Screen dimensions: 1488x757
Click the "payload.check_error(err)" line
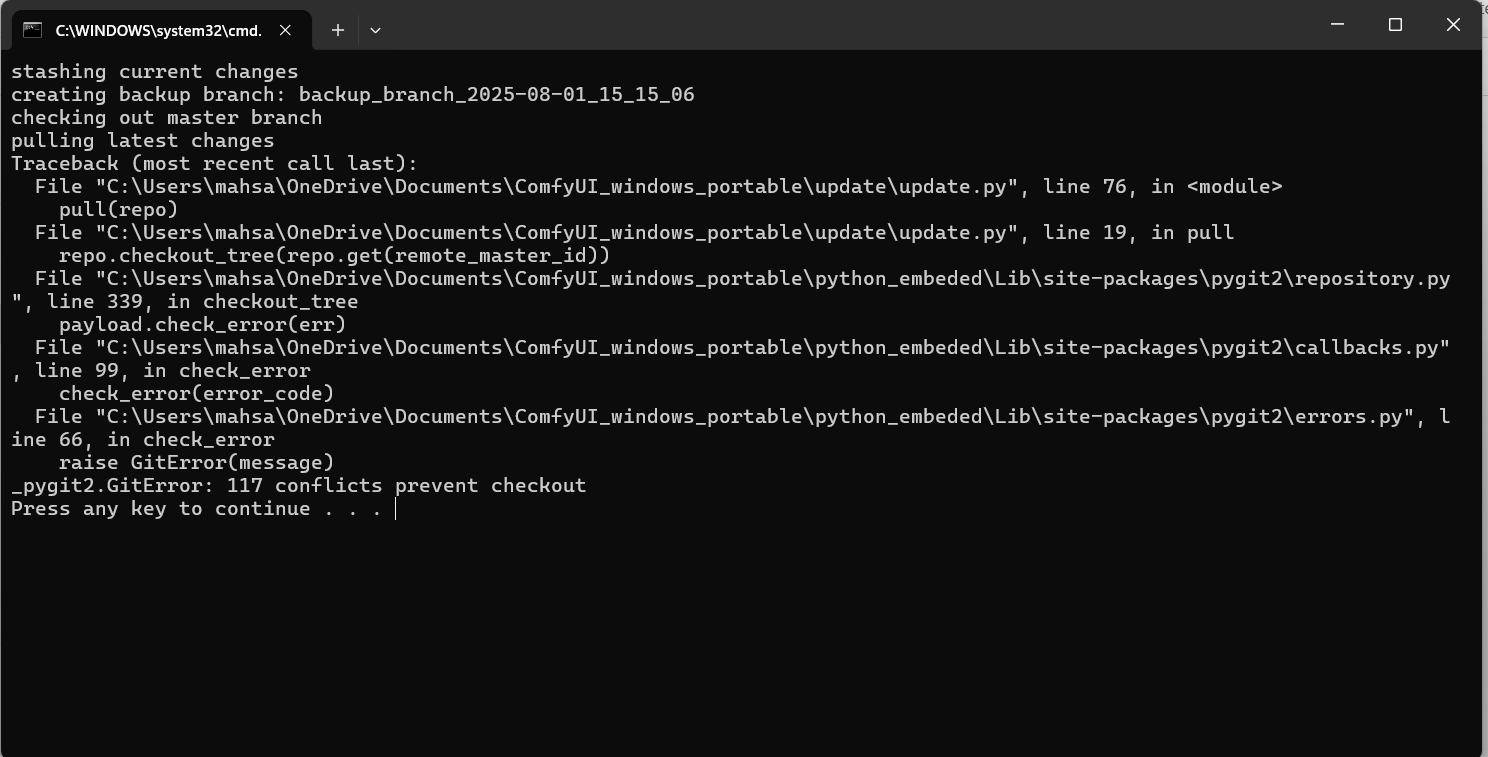pyautogui.click(x=202, y=325)
